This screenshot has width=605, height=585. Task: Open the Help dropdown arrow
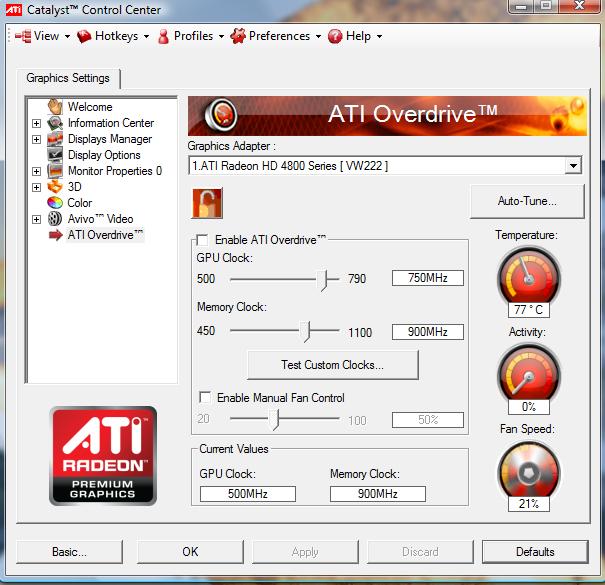(379, 37)
